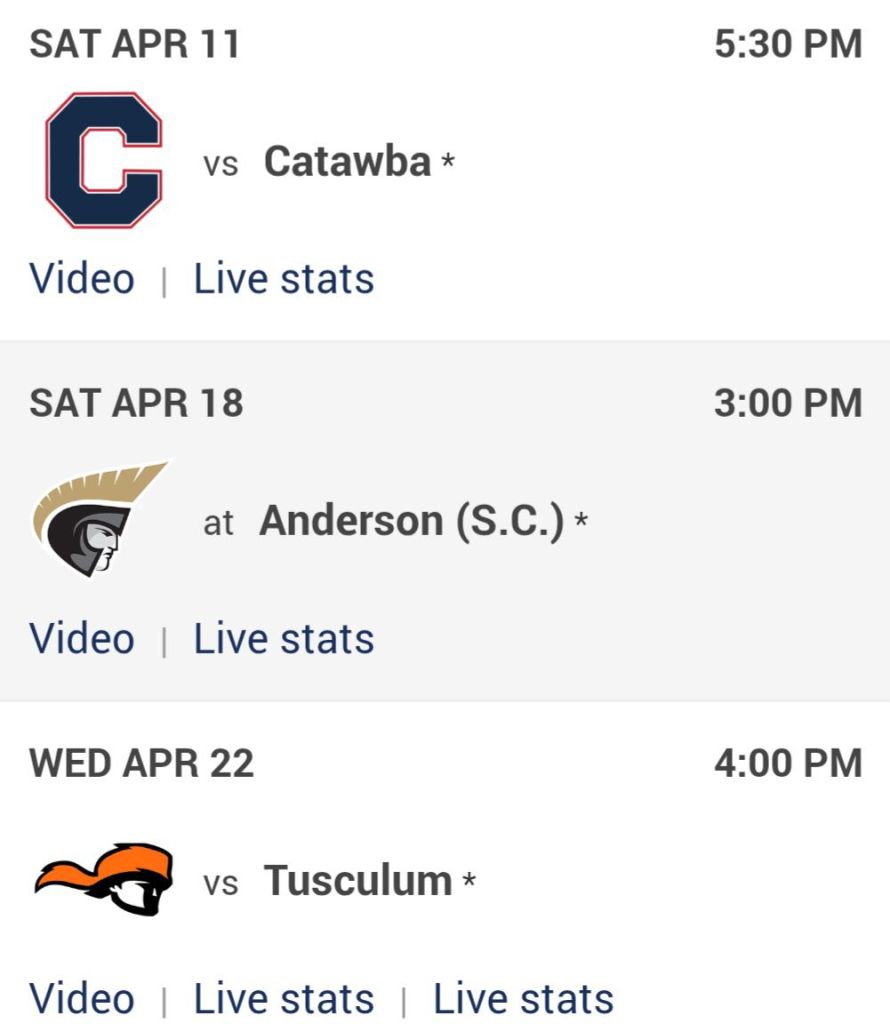The width and height of the screenshot is (890, 1024).
Task: Select the SAT APR 11 date heading
Action: click(135, 44)
